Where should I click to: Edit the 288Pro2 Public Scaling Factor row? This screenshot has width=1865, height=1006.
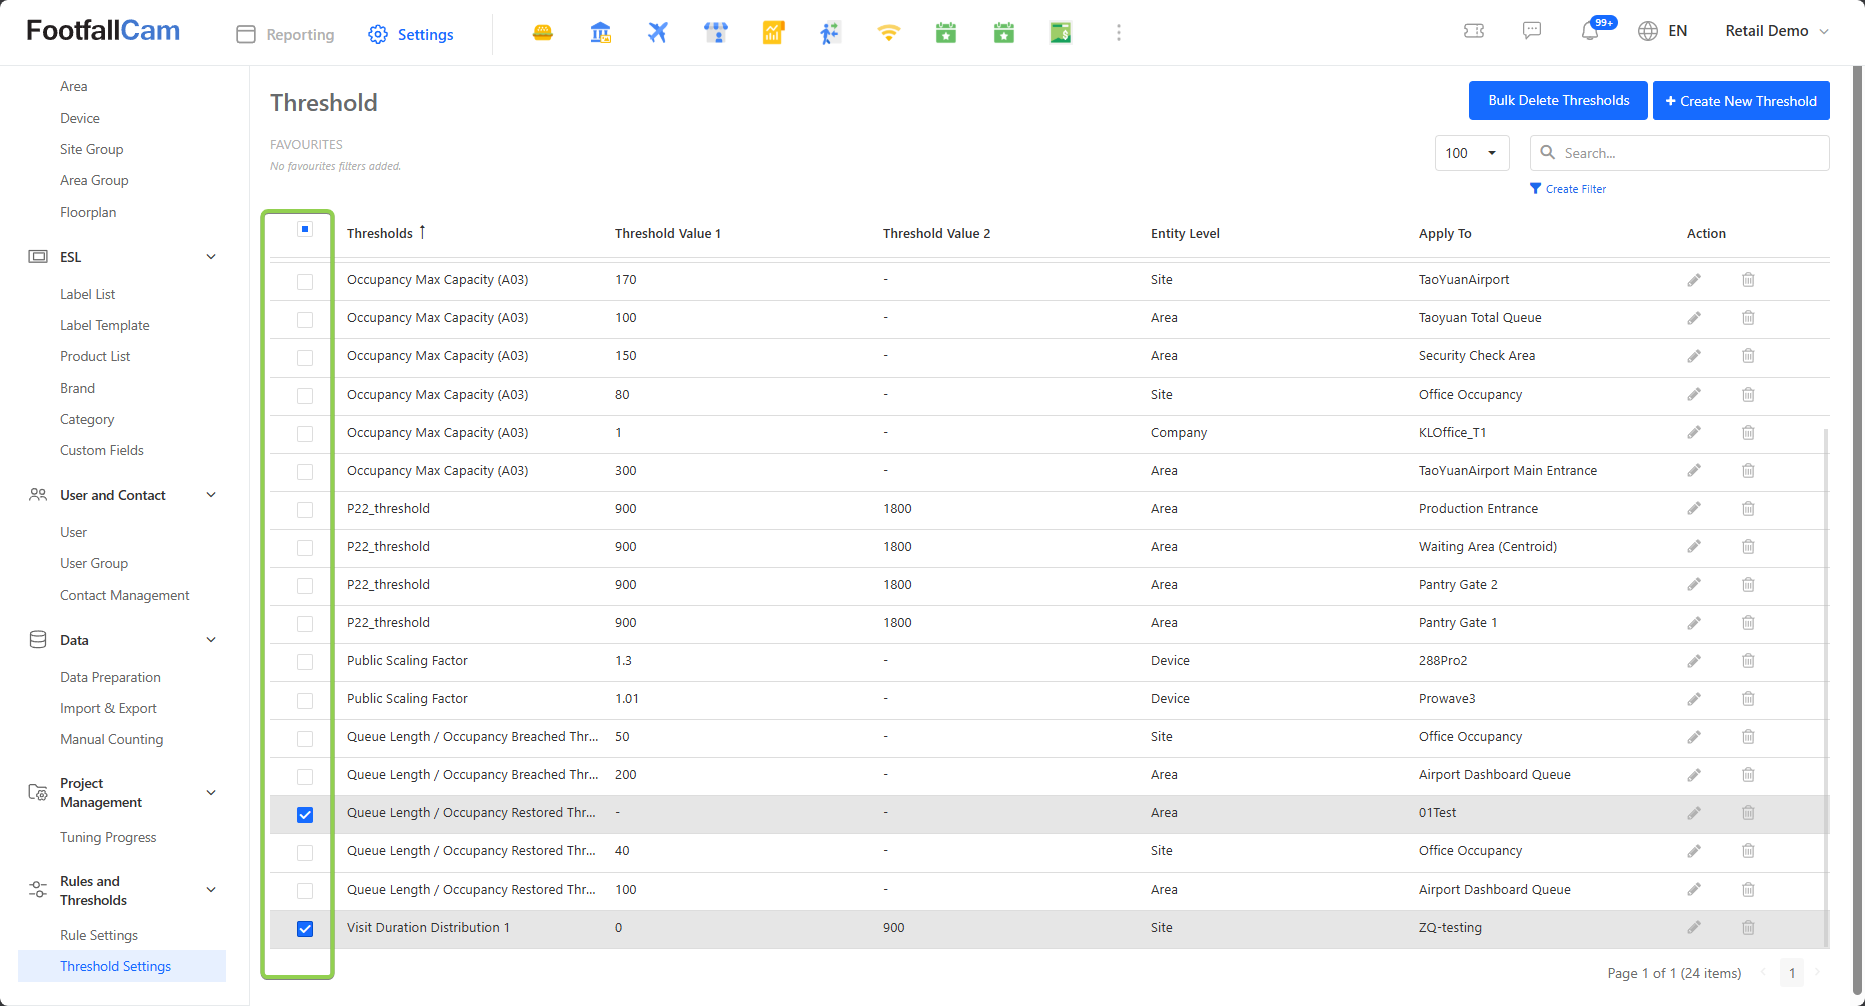[x=1694, y=661]
